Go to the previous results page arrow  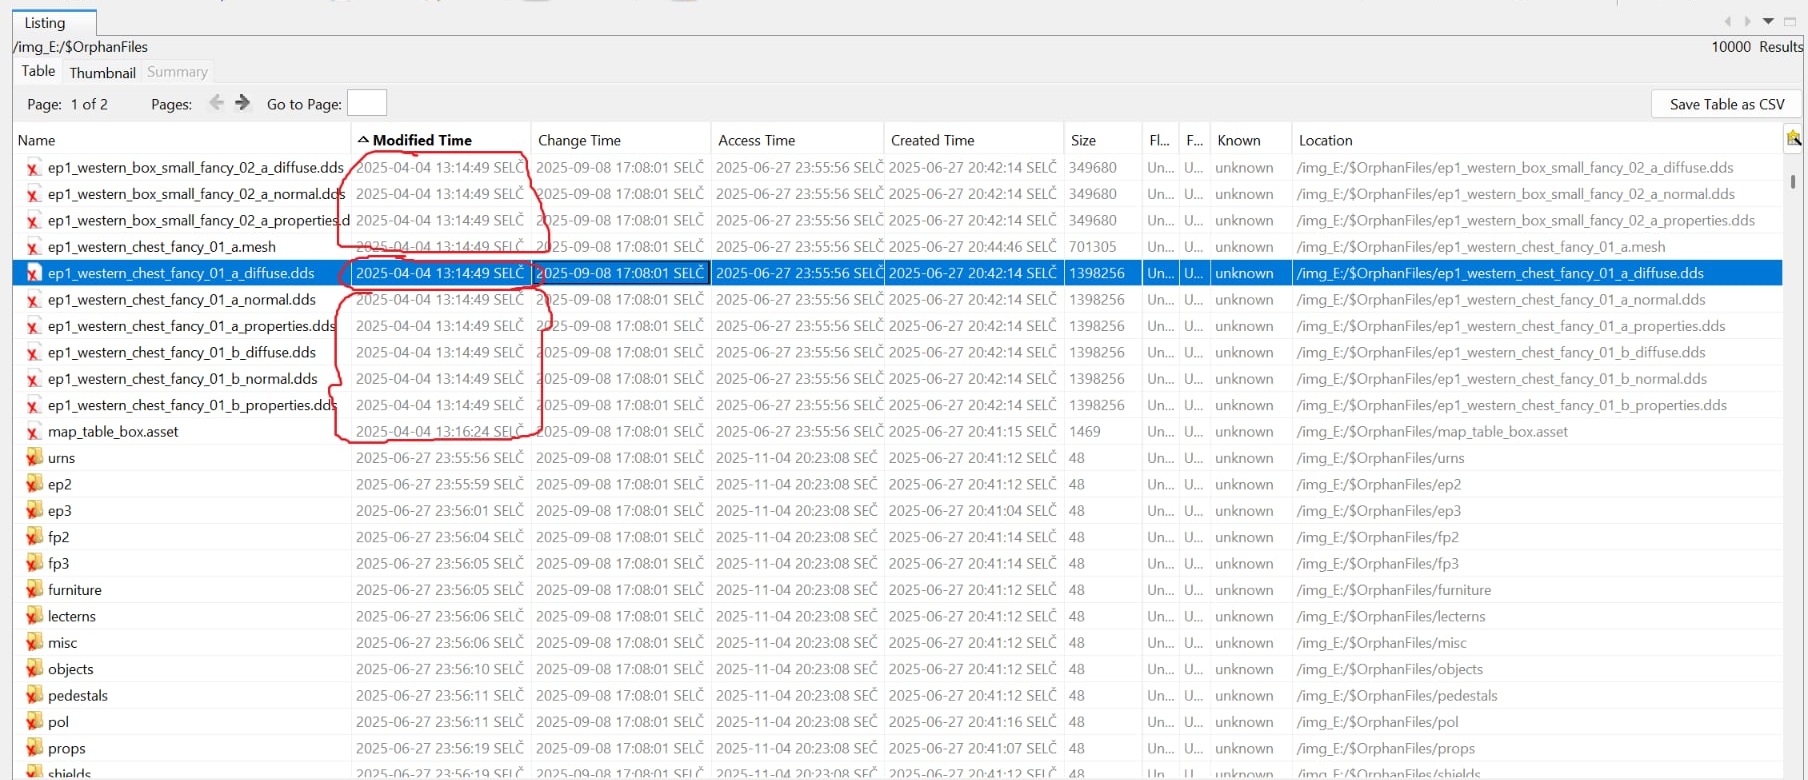point(216,103)
